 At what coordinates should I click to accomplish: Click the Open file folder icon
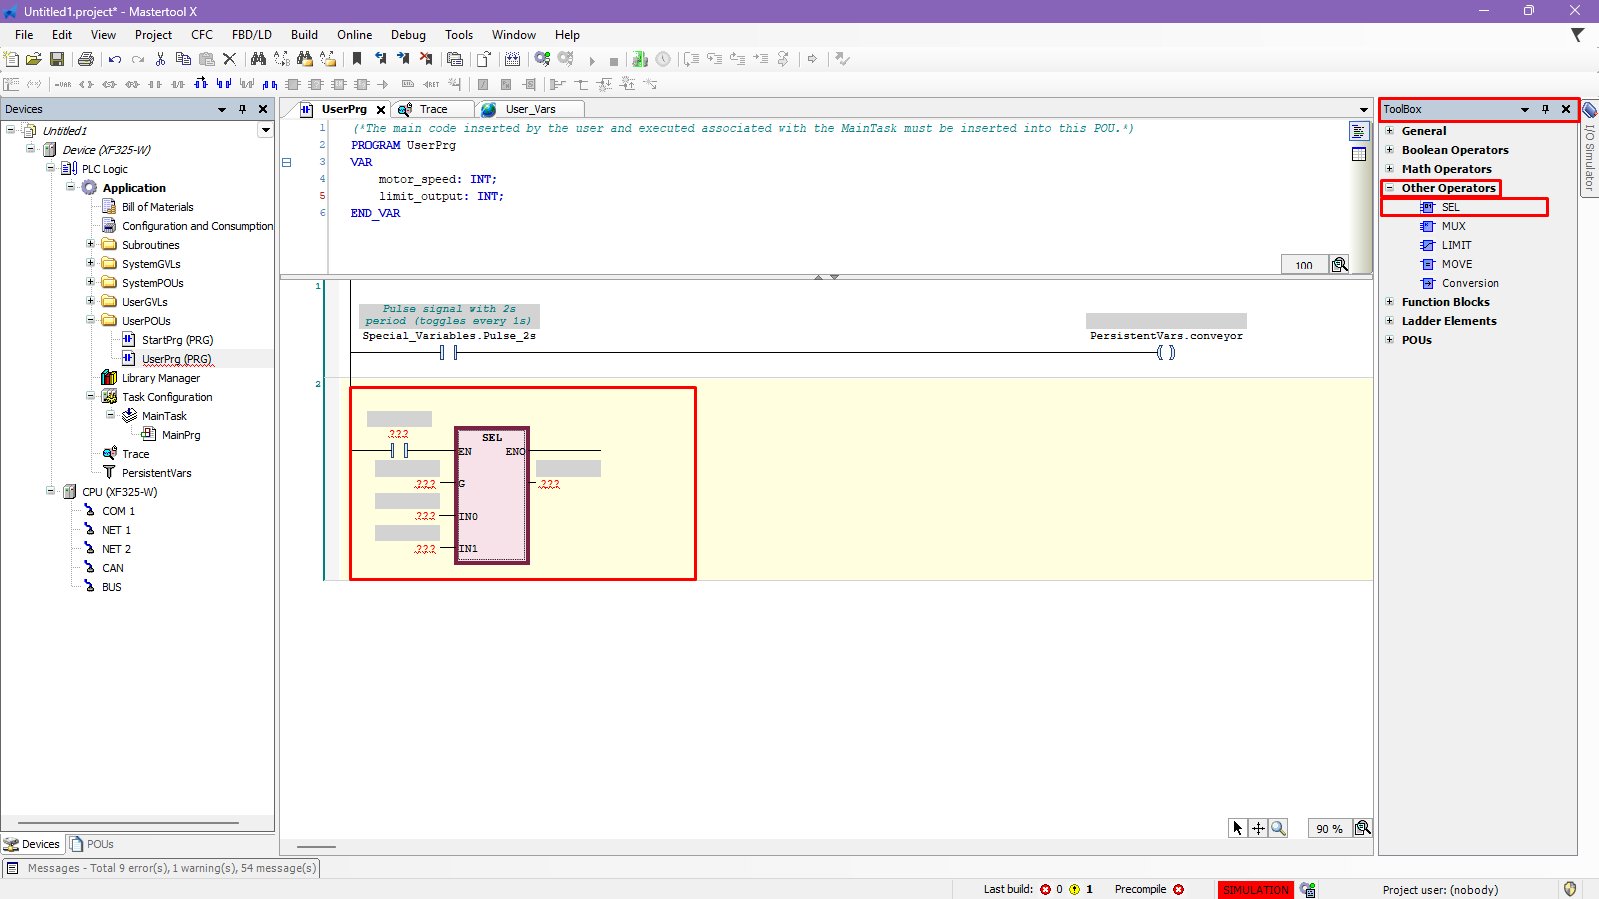34,59
